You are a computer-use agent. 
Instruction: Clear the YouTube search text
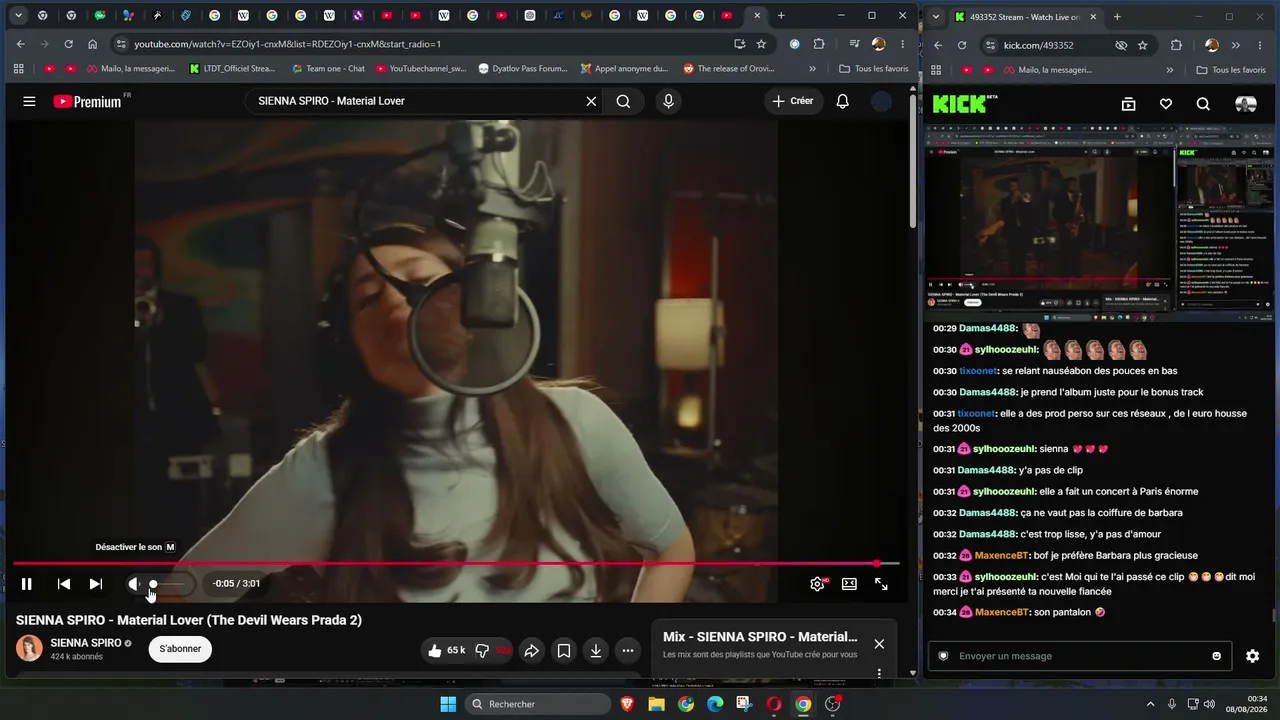(x=591, y=101)
